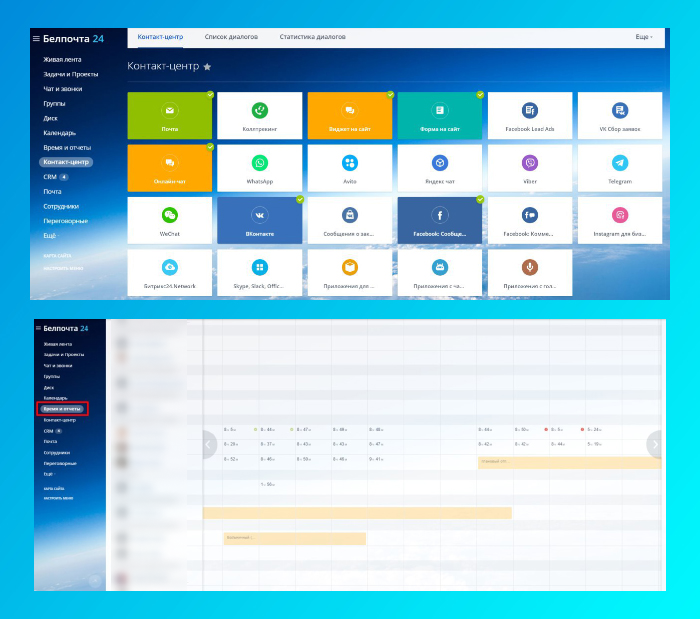
Task: Click КАРТА САЙТА link in Контакт-центр screen
Action: [x=57, y=256]
